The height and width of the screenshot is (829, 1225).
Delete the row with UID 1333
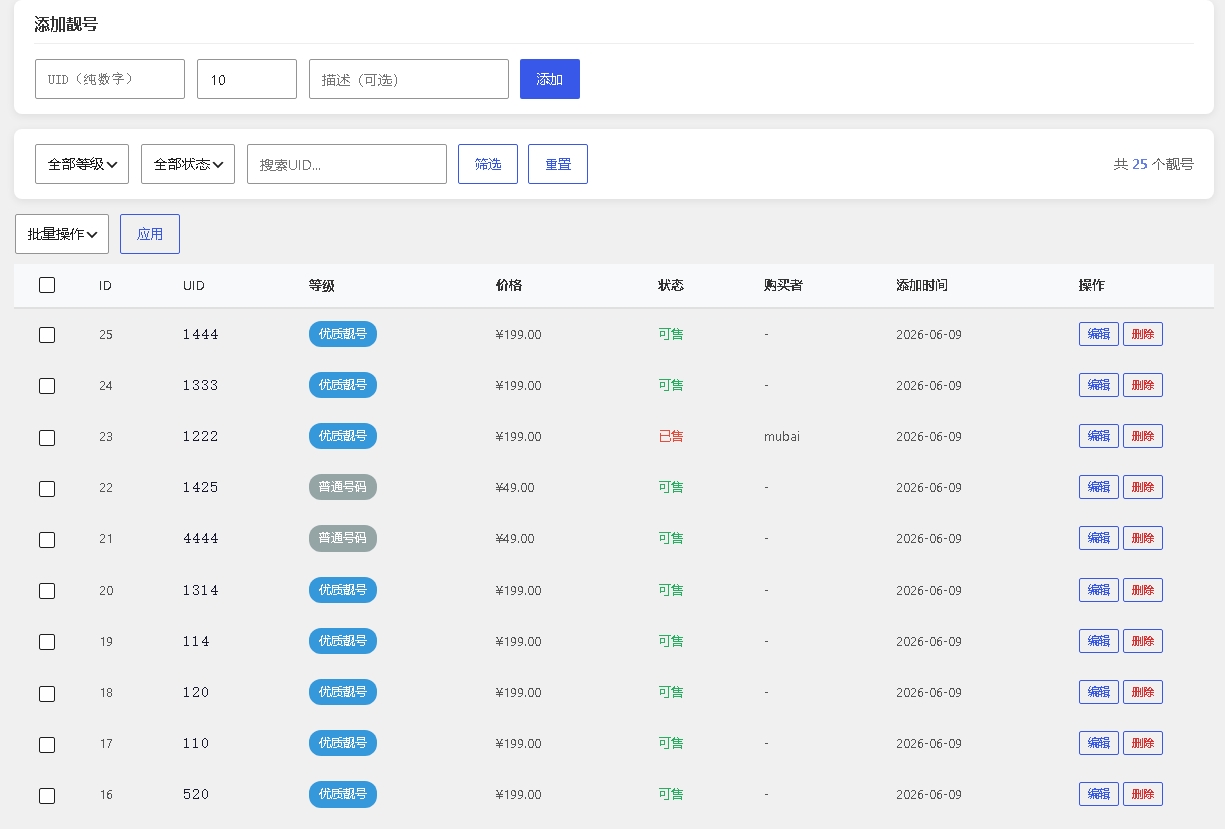click(1143, 385)
